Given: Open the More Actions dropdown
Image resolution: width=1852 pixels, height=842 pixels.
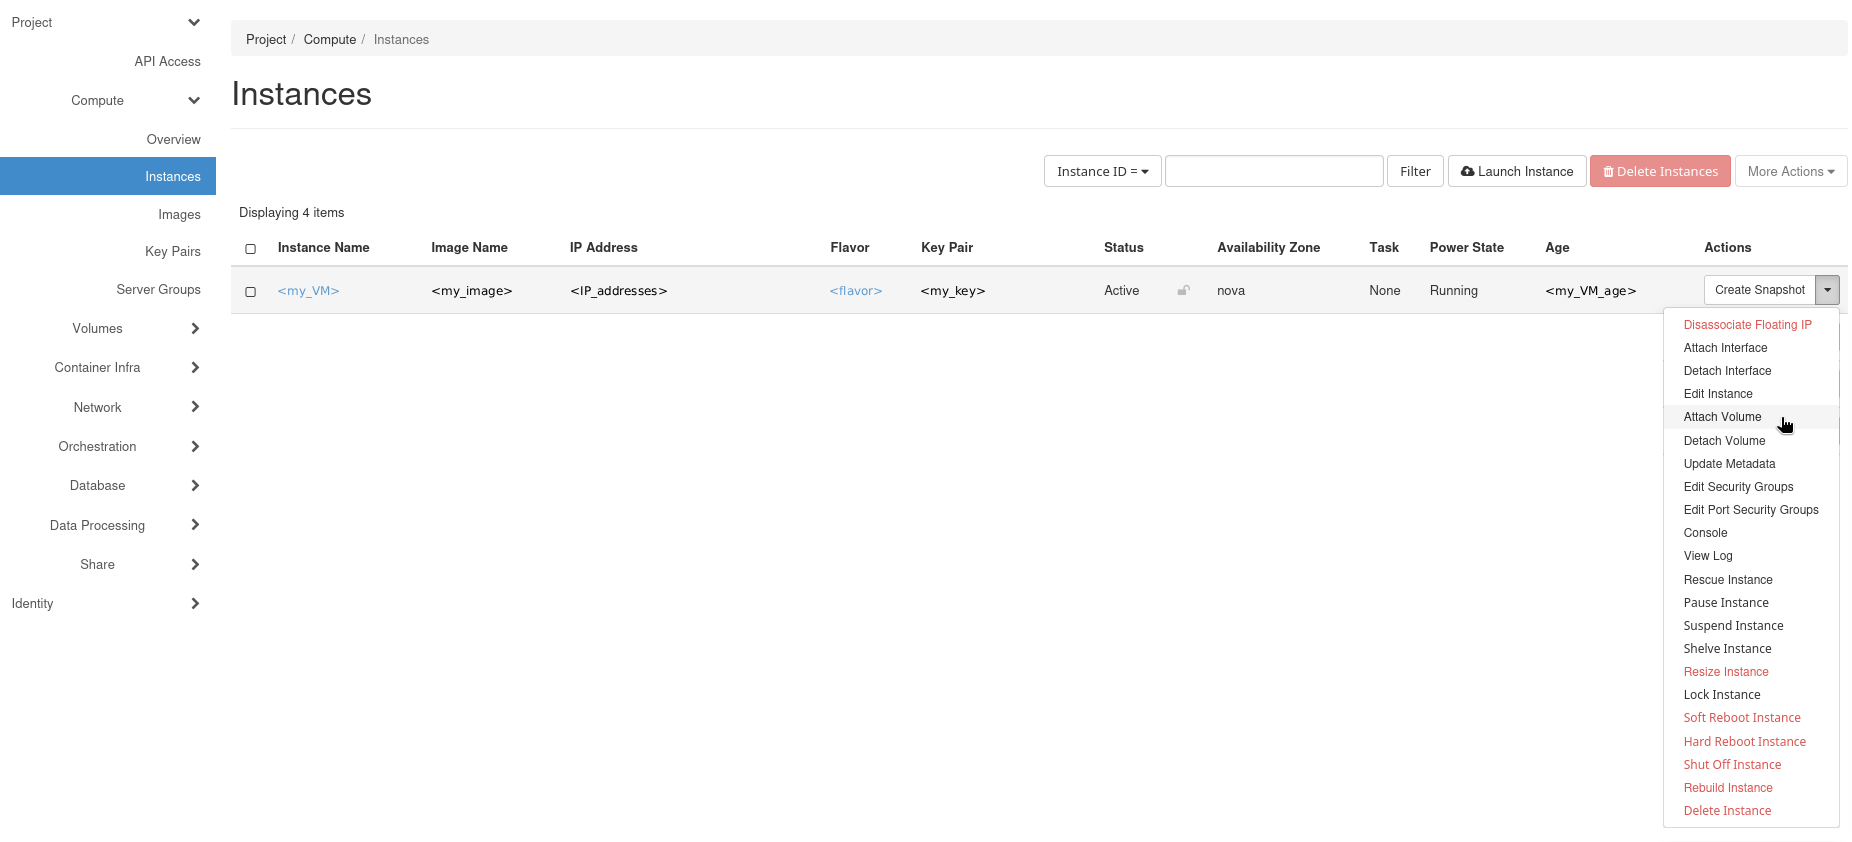Looking at the screenshot, I should point(1790,172).
